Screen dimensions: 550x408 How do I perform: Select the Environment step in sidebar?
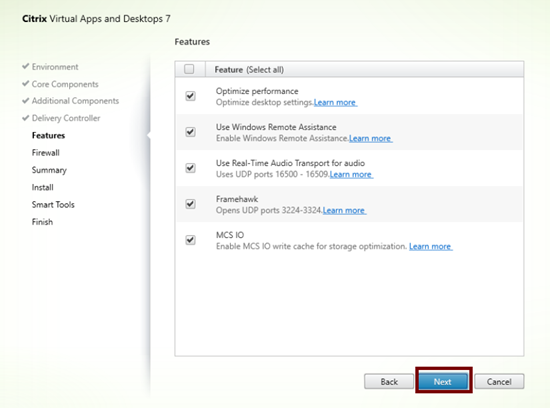55,67
